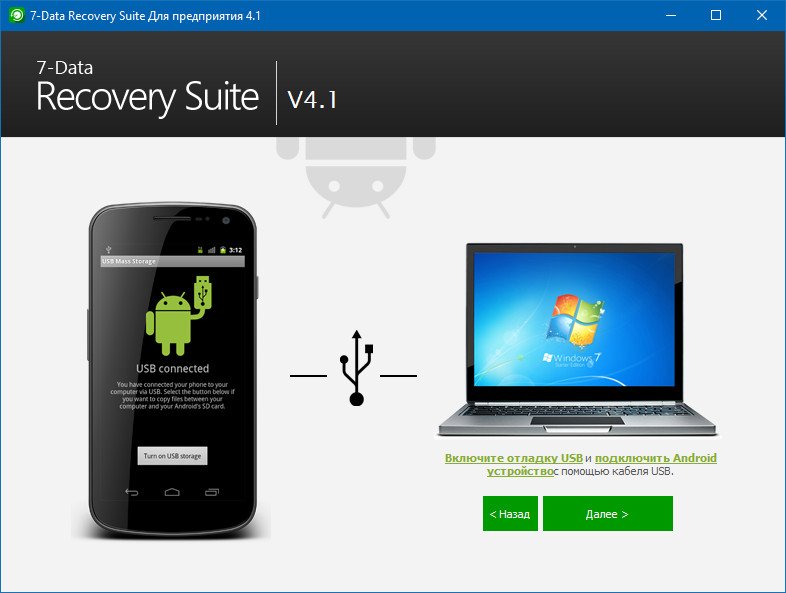Close the 7-Data Recovery Suite window
Image resolution: width=786 pixels, height=593 pixels.
[x=762, y=16]
